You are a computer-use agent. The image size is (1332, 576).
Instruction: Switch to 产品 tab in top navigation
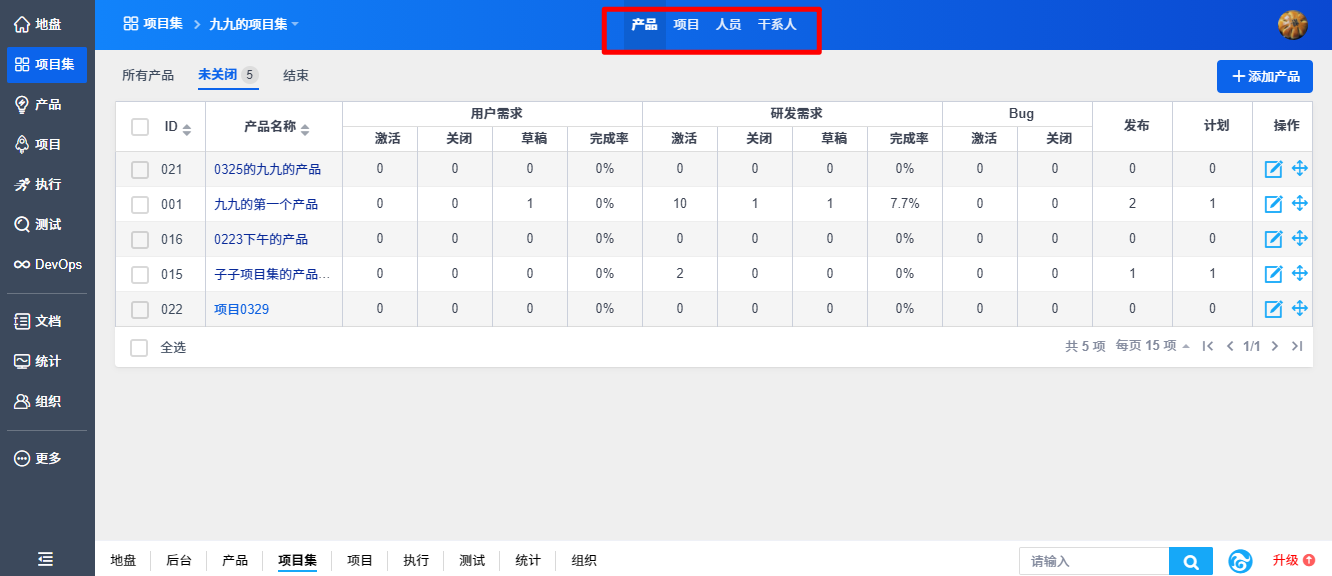tap(644, 24)
